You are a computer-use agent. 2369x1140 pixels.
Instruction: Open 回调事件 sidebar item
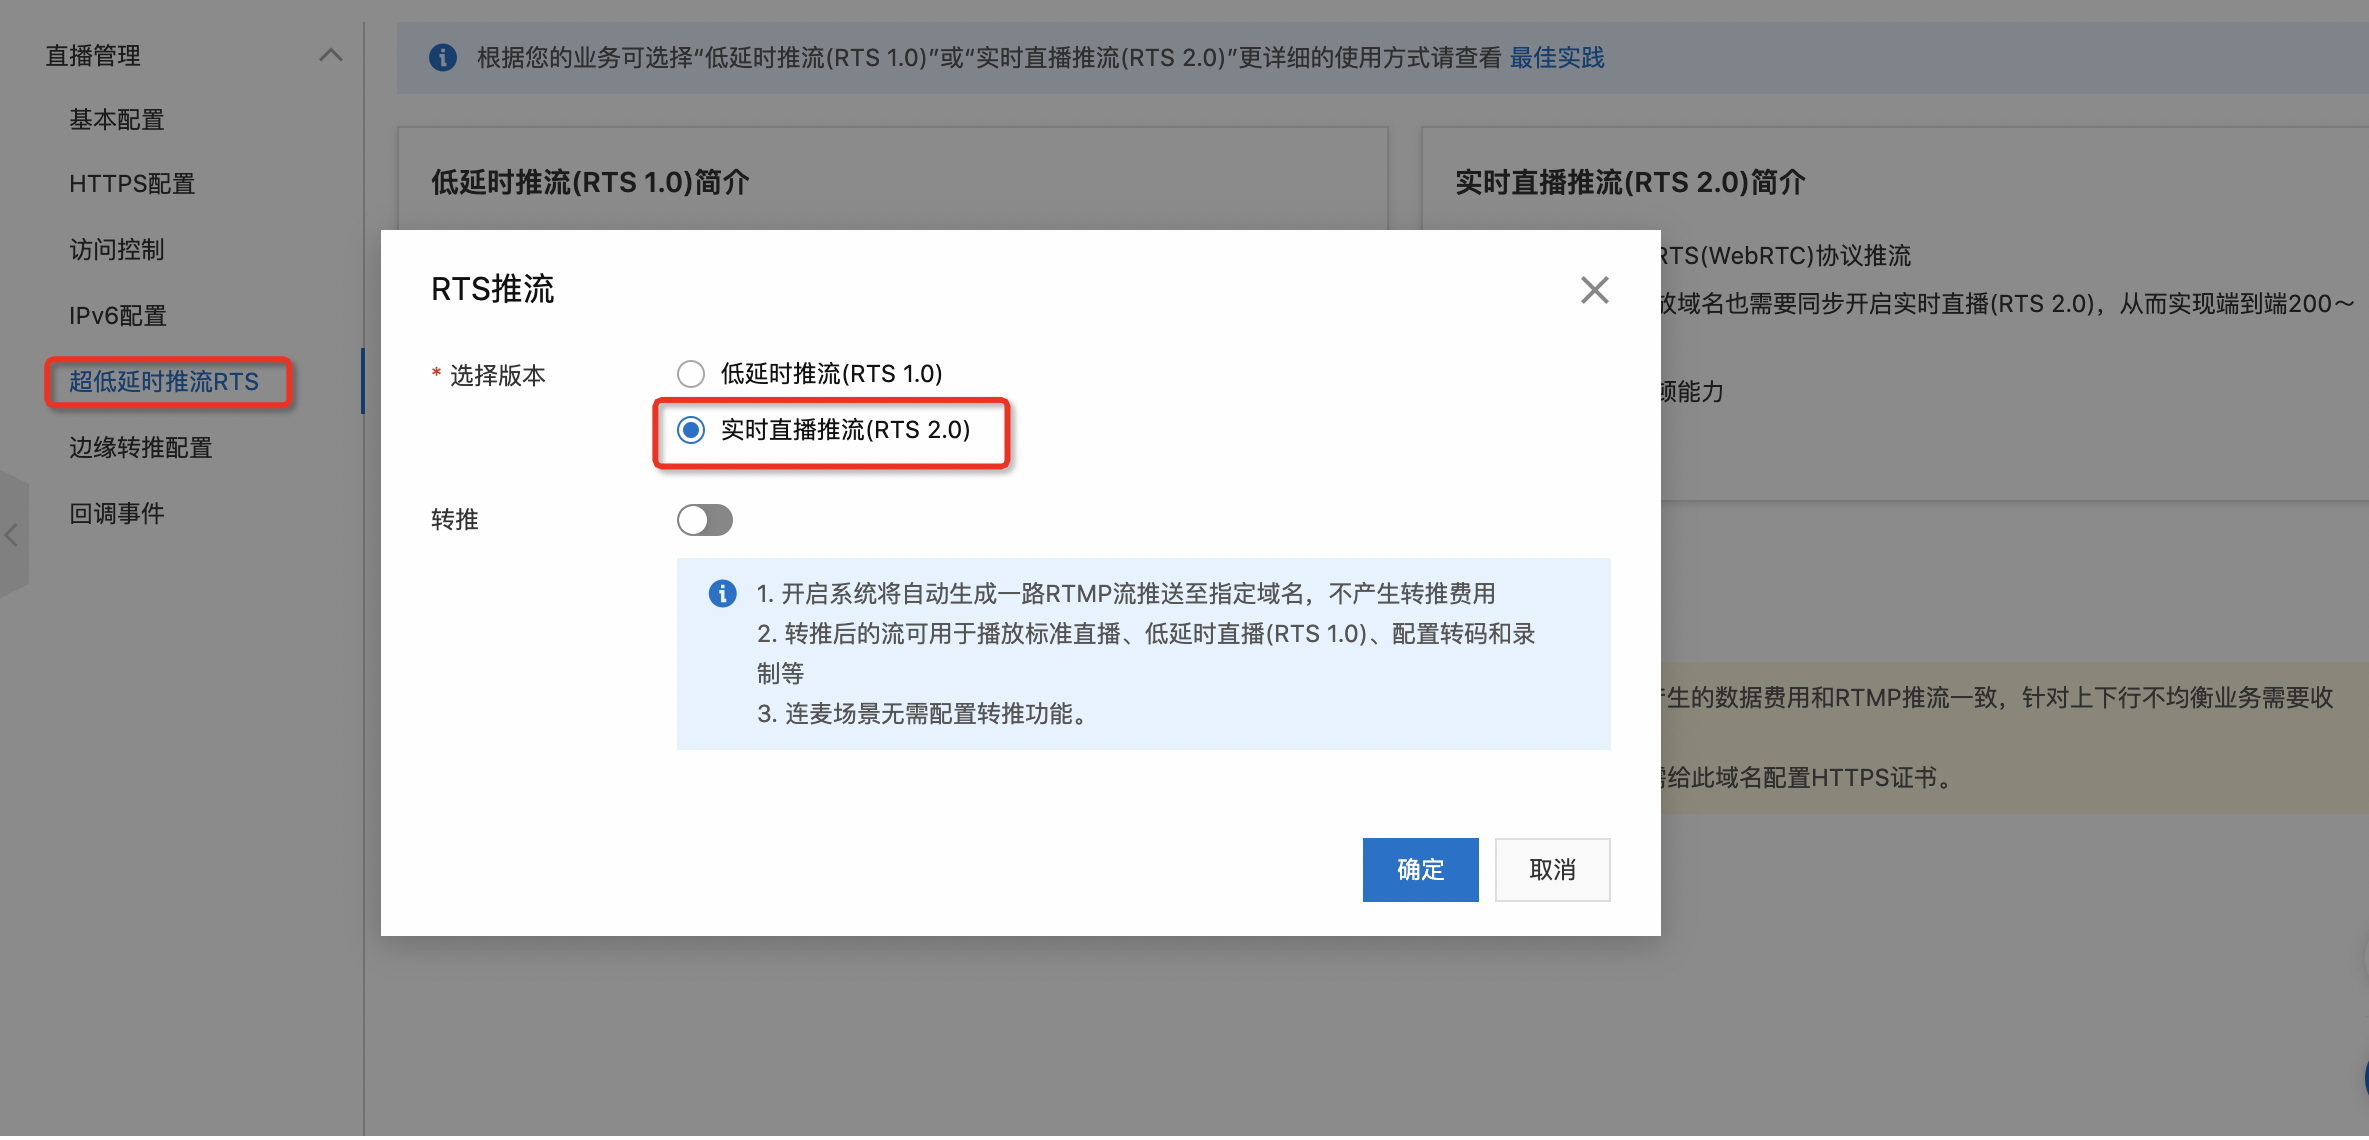(117, 514)
